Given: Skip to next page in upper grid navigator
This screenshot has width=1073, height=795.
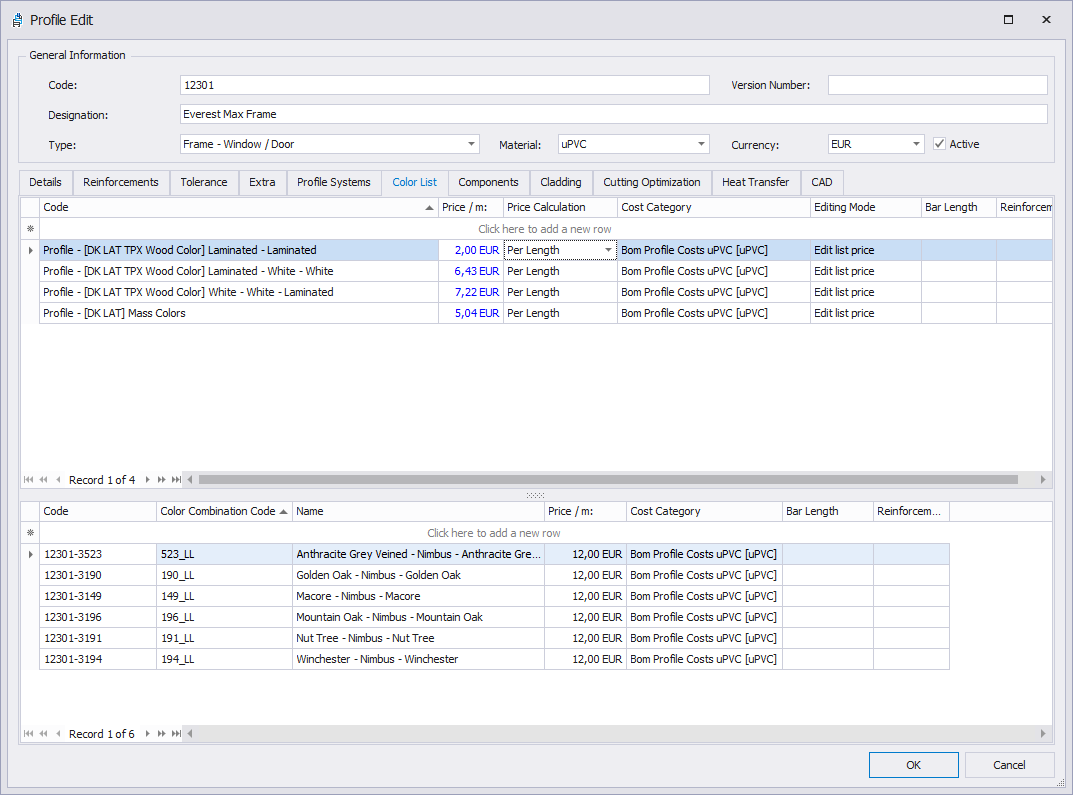Looking at the screenshot, I should [162, 480].
